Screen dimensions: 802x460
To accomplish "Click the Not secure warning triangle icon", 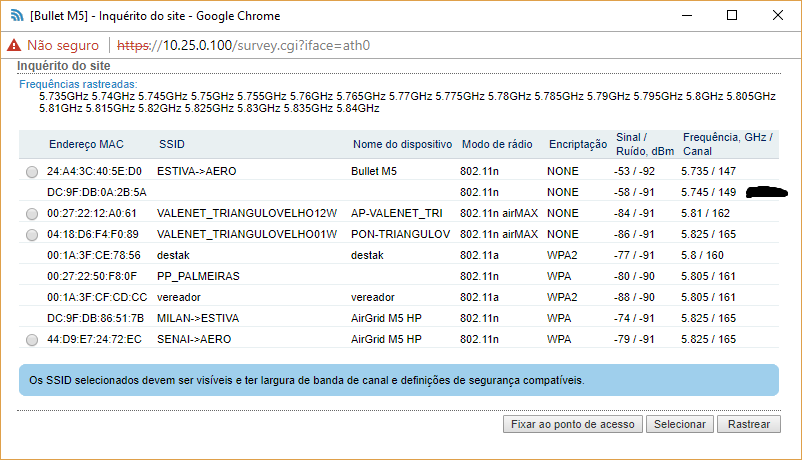I will 14,45.
